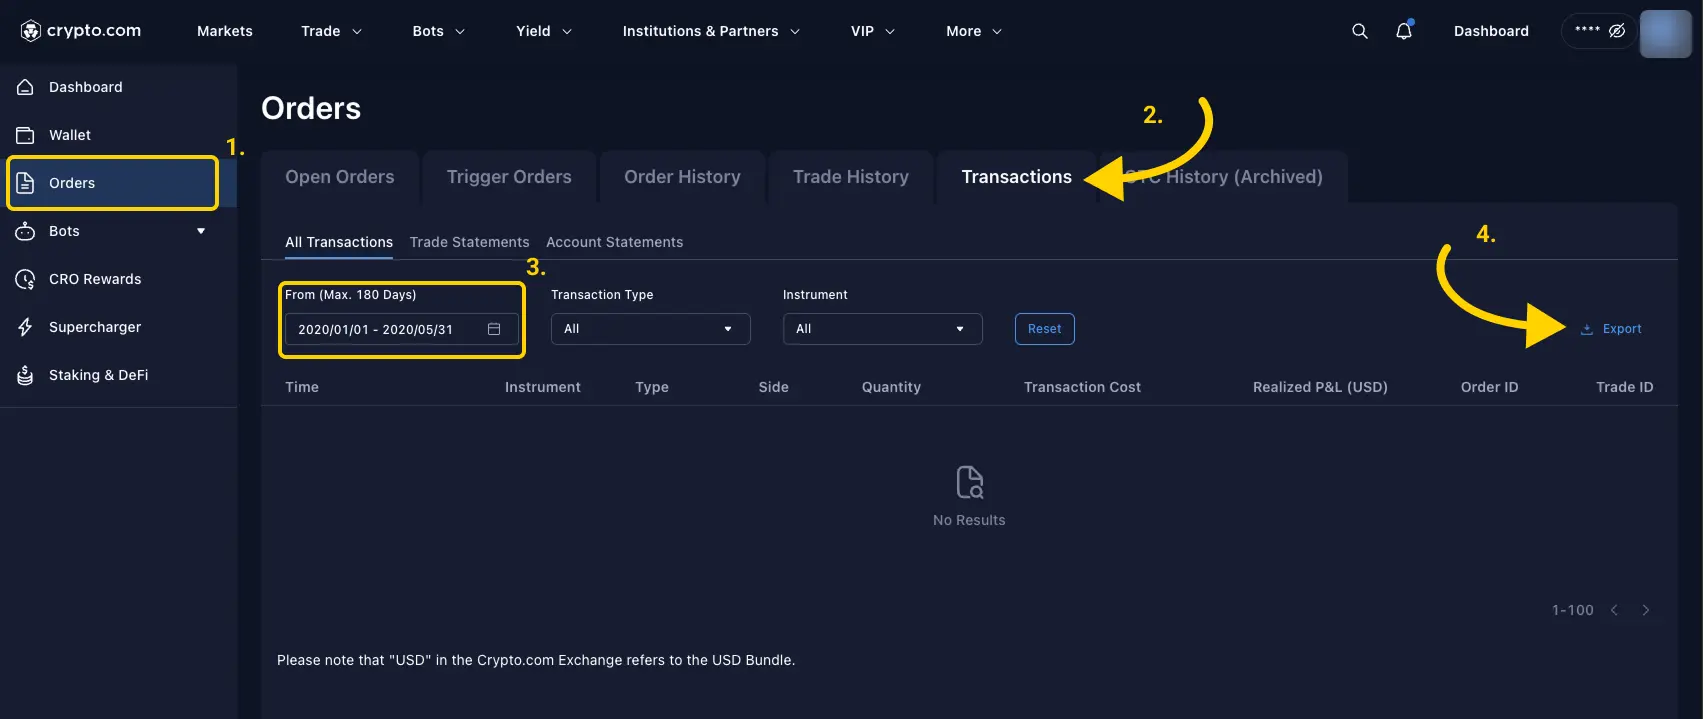1703x719 pixels.
Task: Open Institutions & Partners dropdown
Action: pyautogui.click(x=711, y=31)
